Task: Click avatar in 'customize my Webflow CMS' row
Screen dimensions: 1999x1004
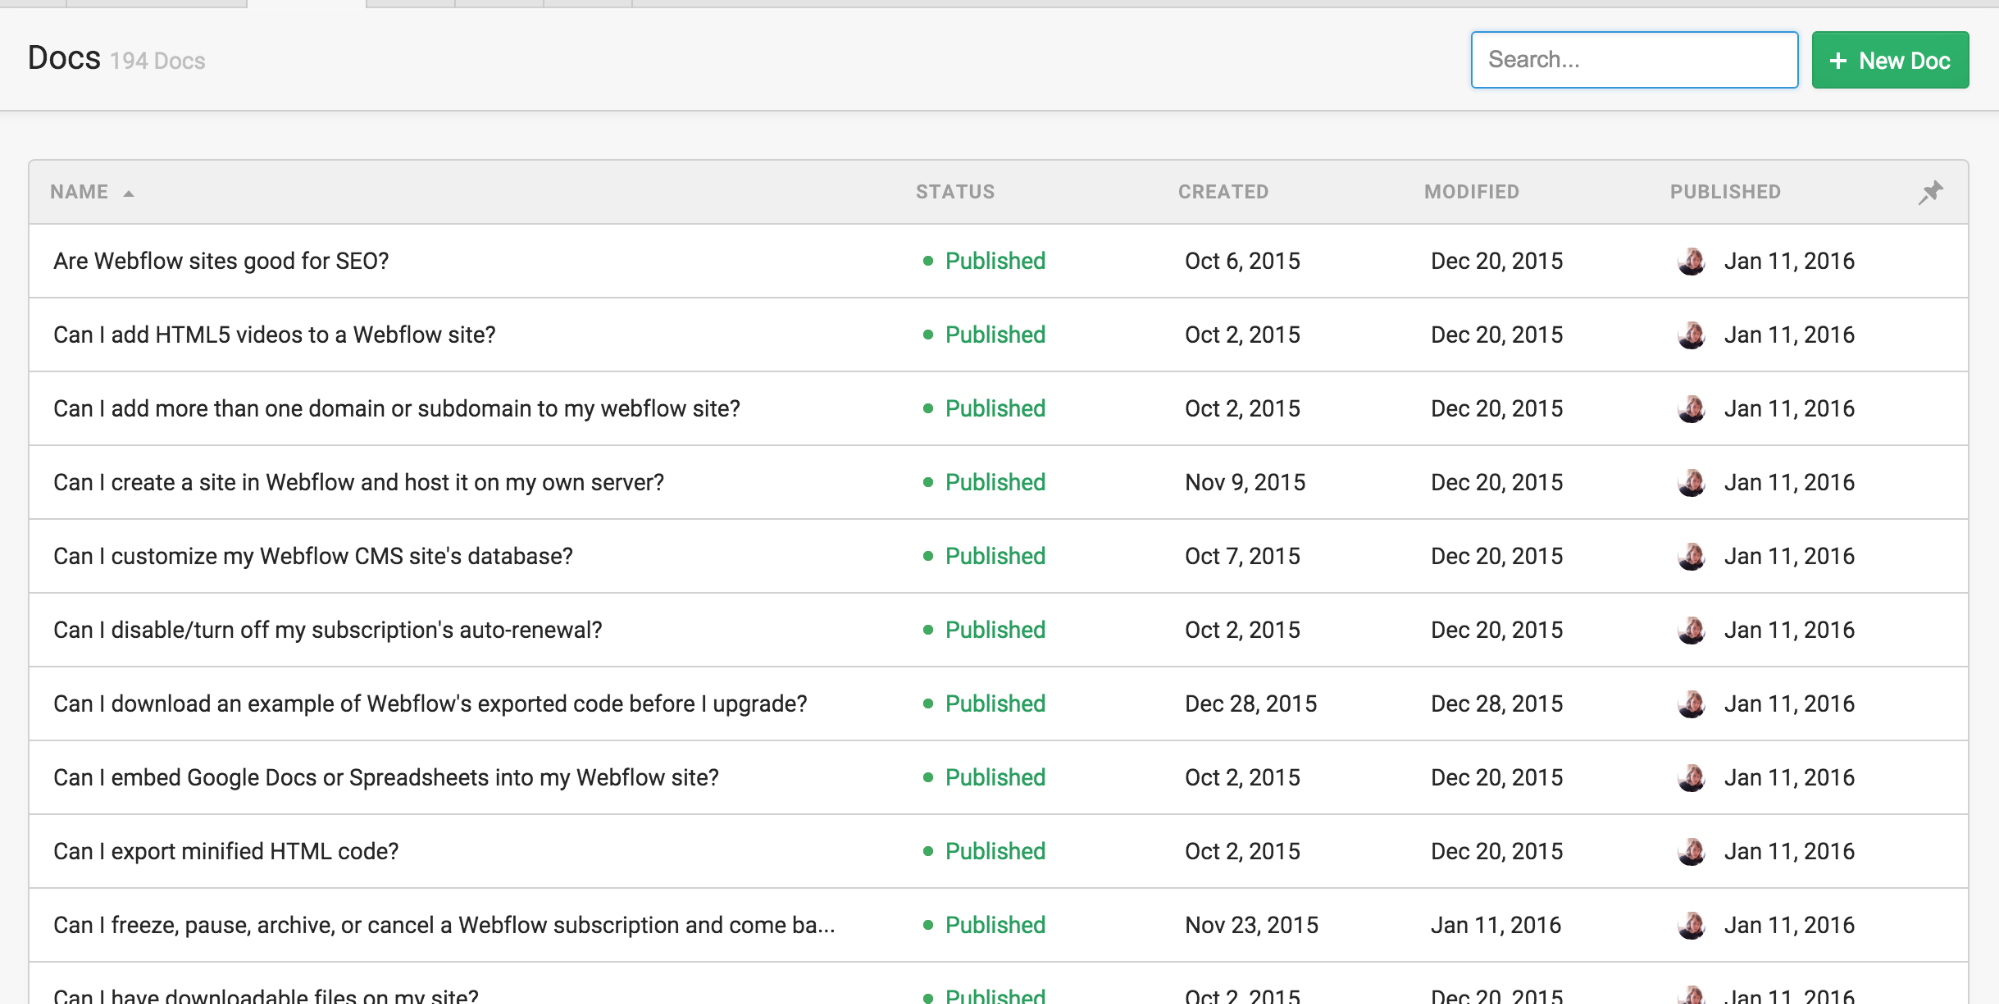Action: click(x=1691, y=556)
